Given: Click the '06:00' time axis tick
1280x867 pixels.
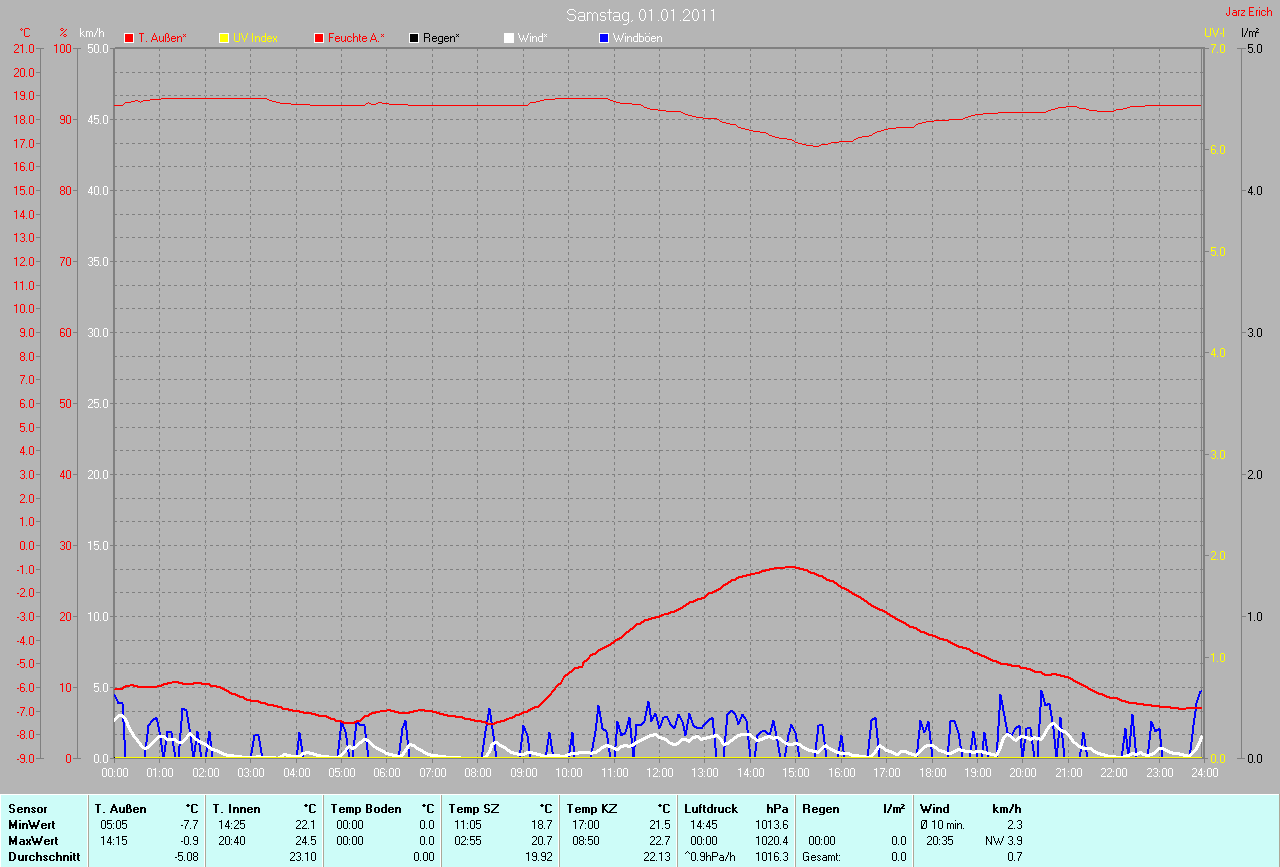Looking at the screenshot, I should click(387, 773).
